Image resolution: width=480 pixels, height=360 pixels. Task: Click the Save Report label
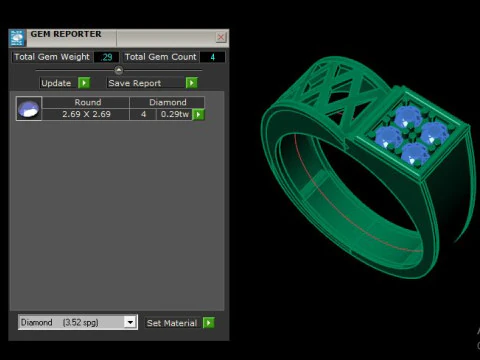coord(146,83)
